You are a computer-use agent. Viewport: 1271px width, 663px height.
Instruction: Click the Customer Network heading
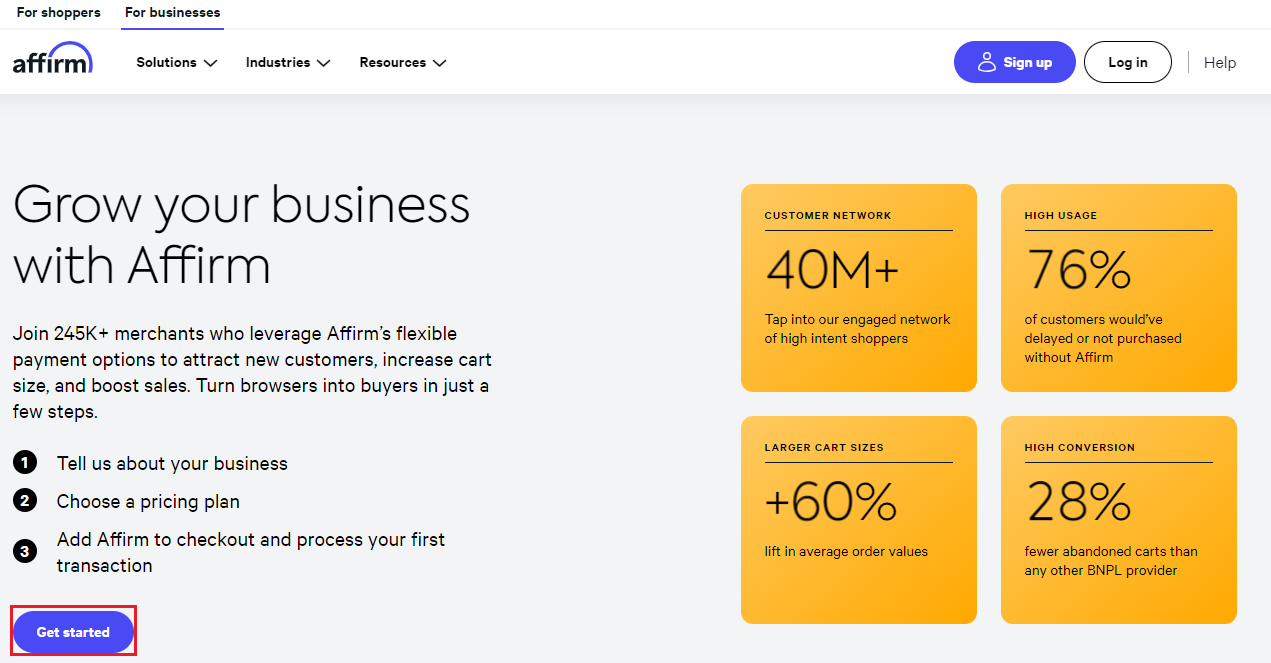coord(828,215)
